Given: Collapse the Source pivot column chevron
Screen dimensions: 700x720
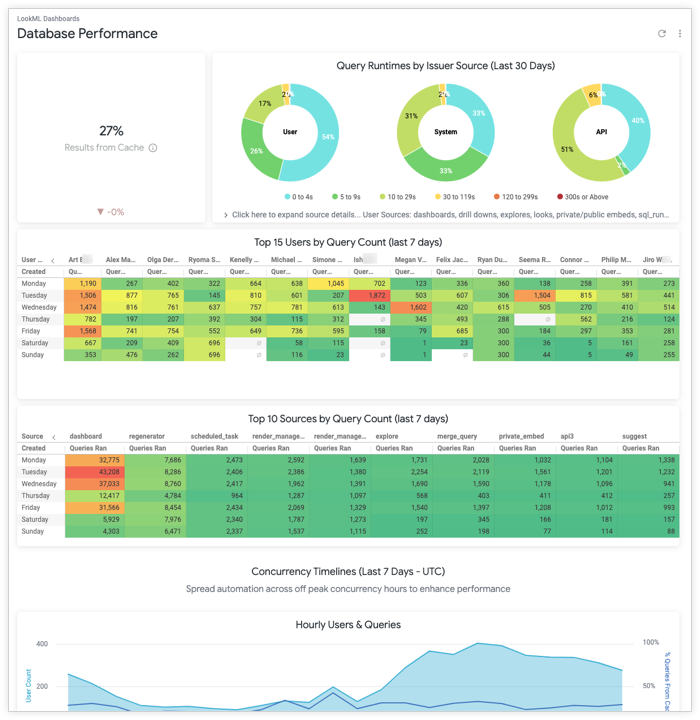Looking at the screenshot, I should pos(53,437).
